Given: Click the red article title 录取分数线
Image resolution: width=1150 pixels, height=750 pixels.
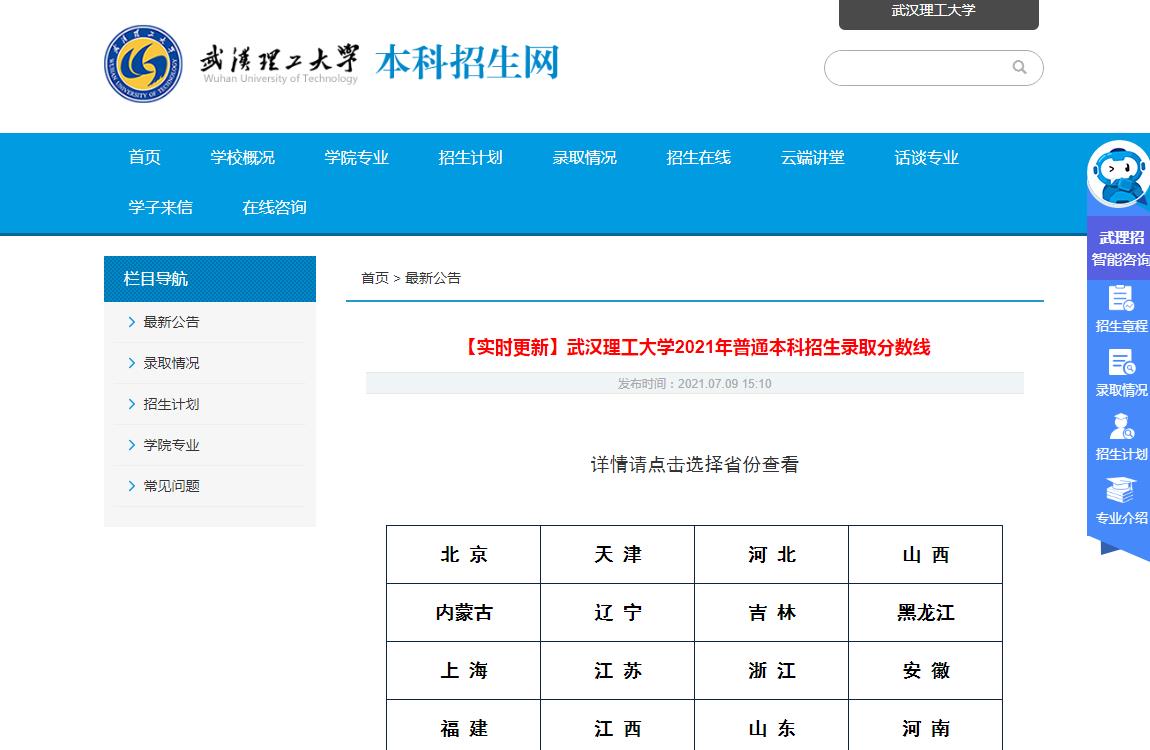Looking at the screenshot, I should pyautogui.click(x=695, y=347).
